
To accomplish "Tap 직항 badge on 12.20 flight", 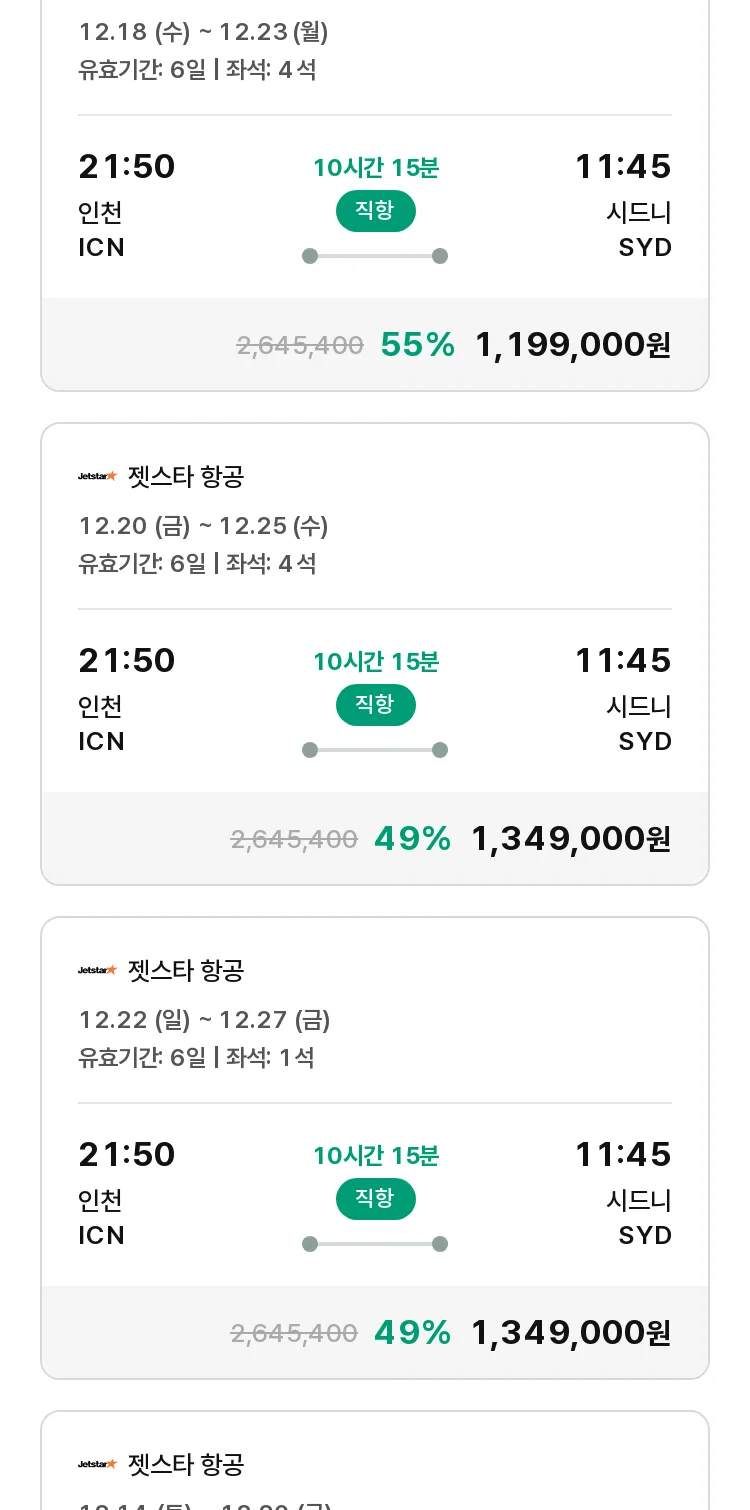I will 375,704.
